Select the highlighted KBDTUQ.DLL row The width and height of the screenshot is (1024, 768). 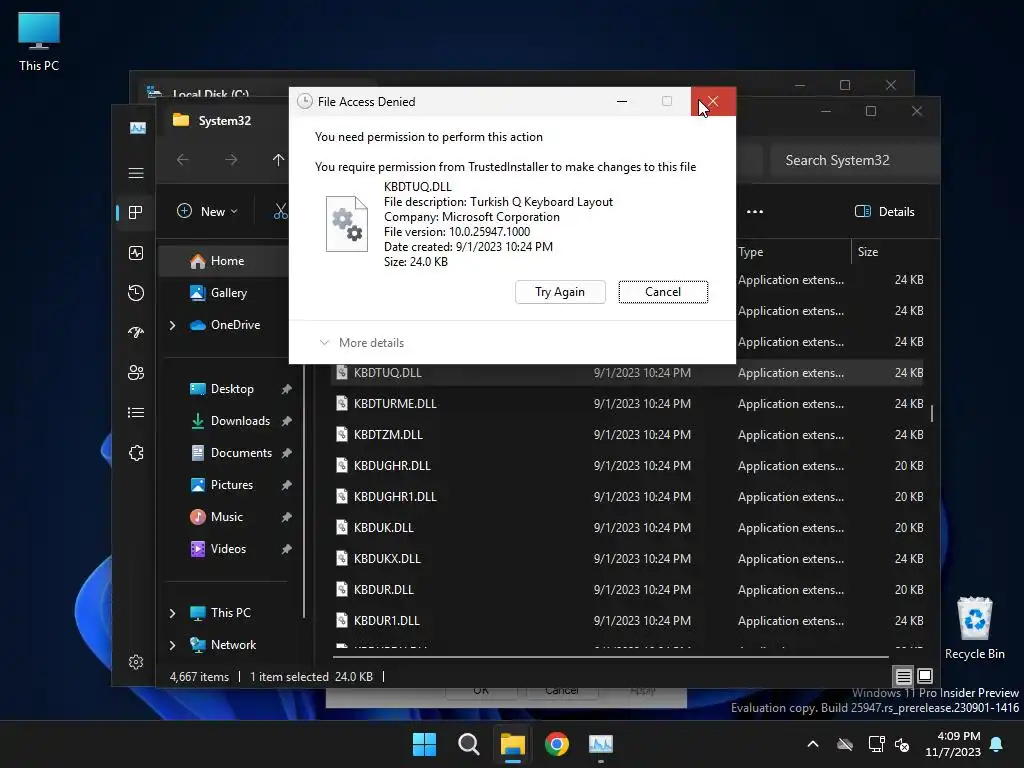coord(627,373)
